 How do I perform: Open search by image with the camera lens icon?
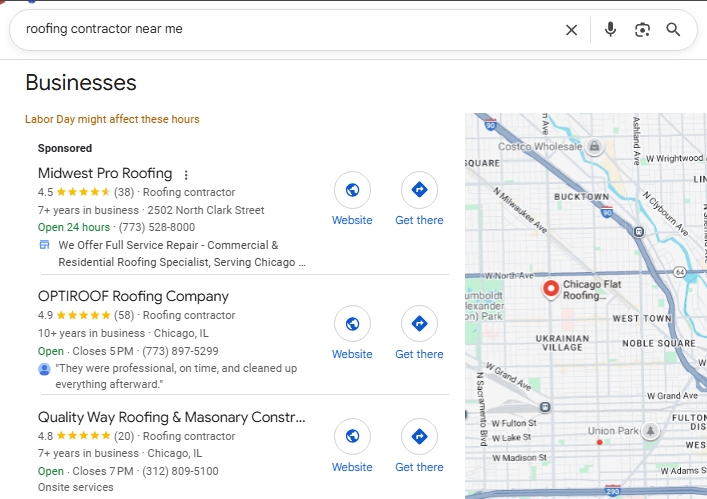(x=642, y=30)
